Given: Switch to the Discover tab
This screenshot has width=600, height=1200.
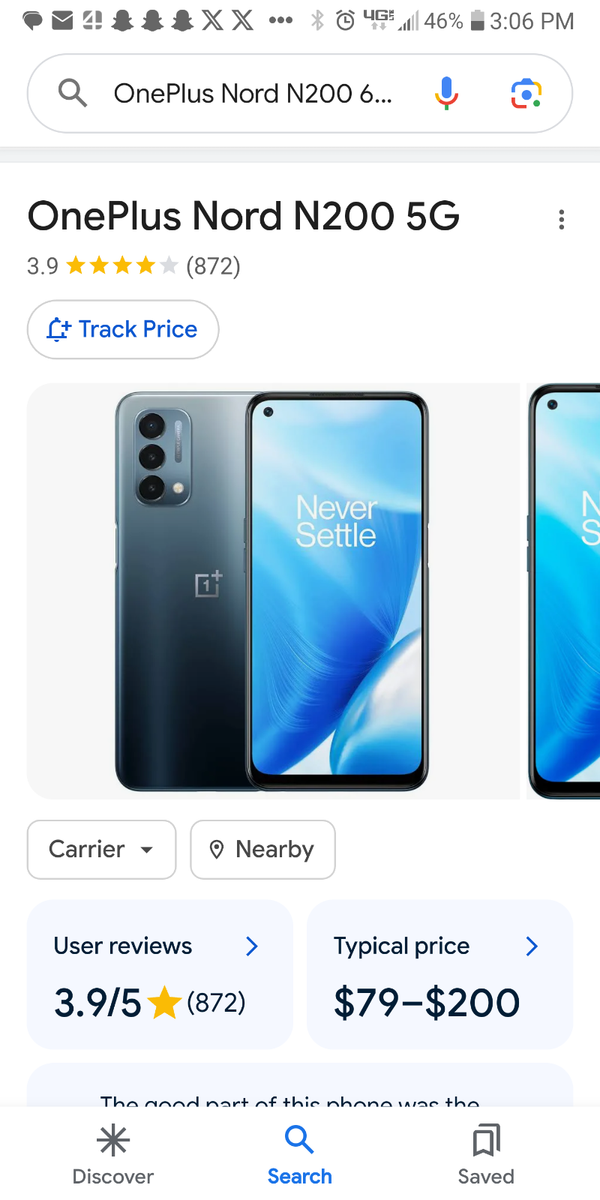Looking at the screenshot, I should [113, 1154].
